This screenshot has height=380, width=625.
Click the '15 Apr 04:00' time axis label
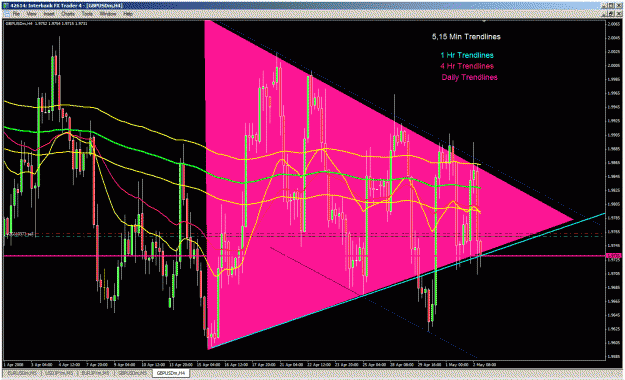[208, 364]
